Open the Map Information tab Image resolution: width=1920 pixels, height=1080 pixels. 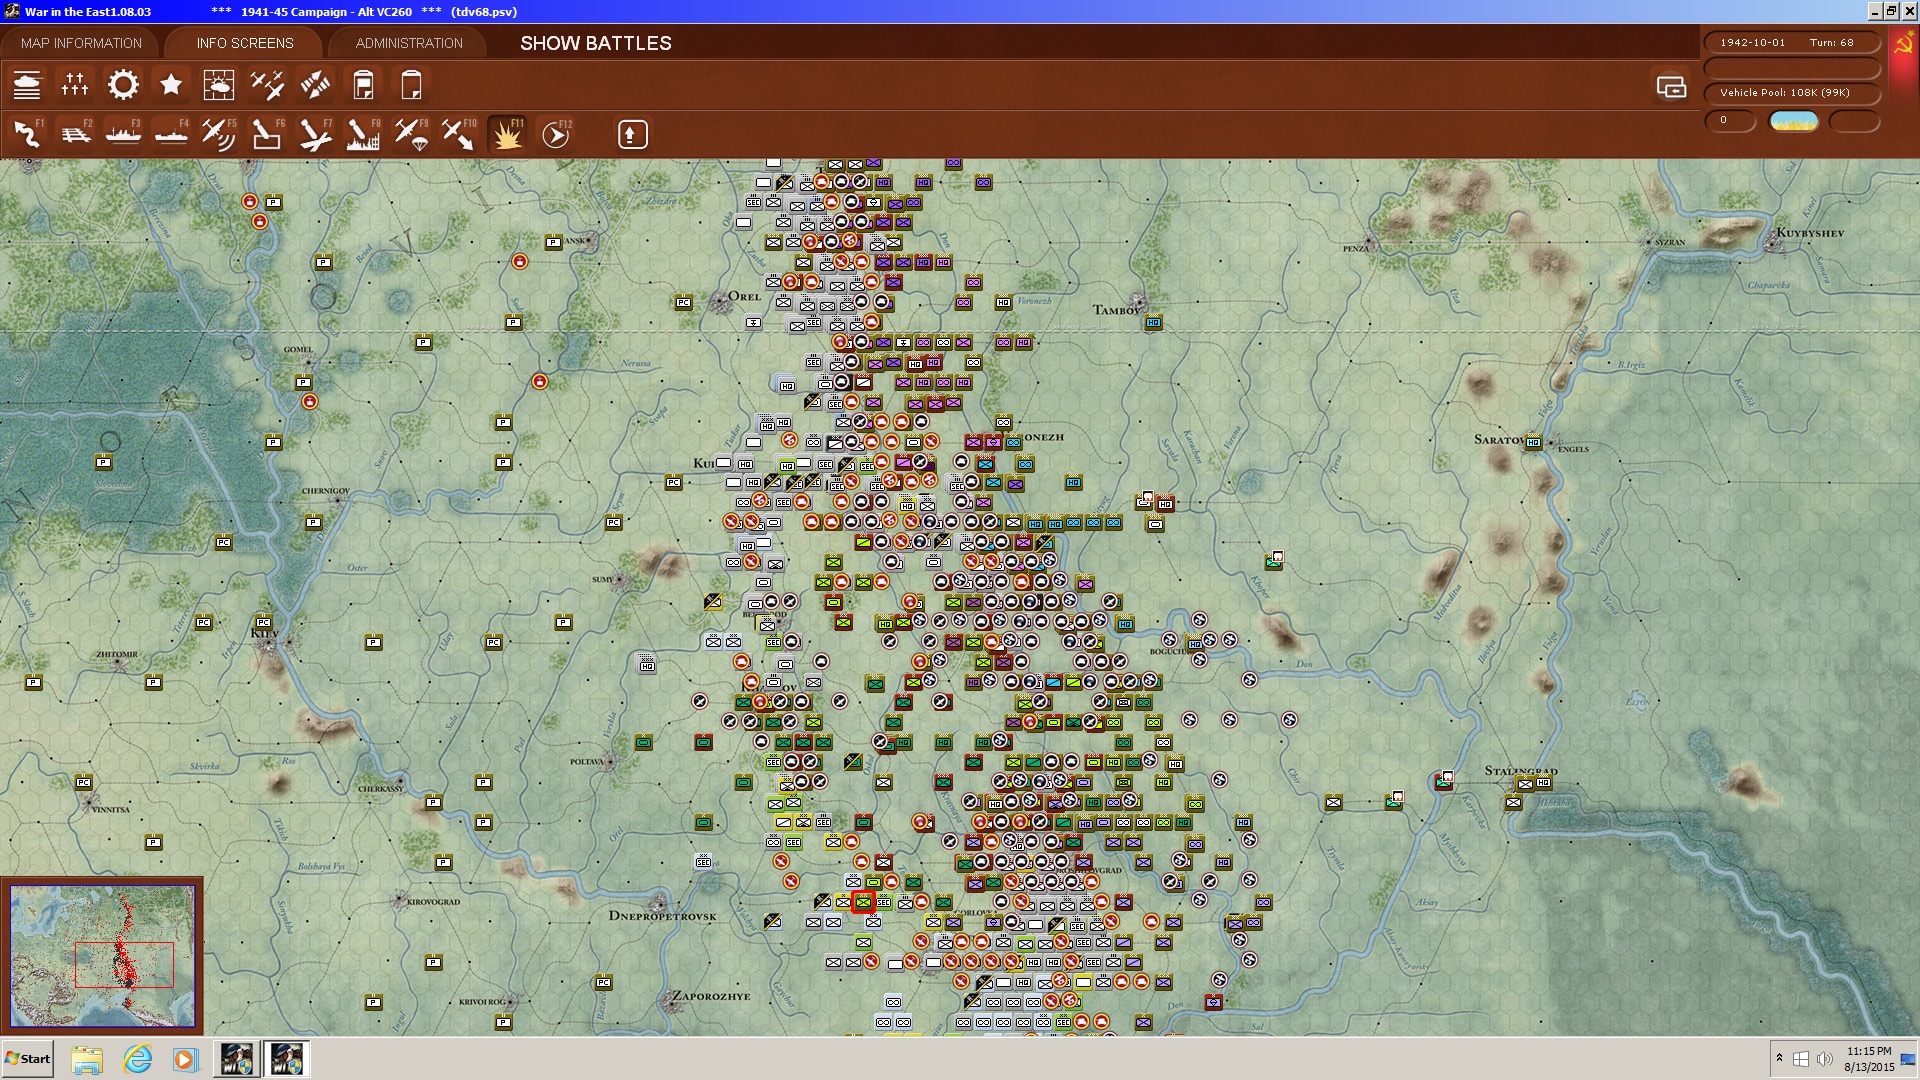[x=81, y=43]
